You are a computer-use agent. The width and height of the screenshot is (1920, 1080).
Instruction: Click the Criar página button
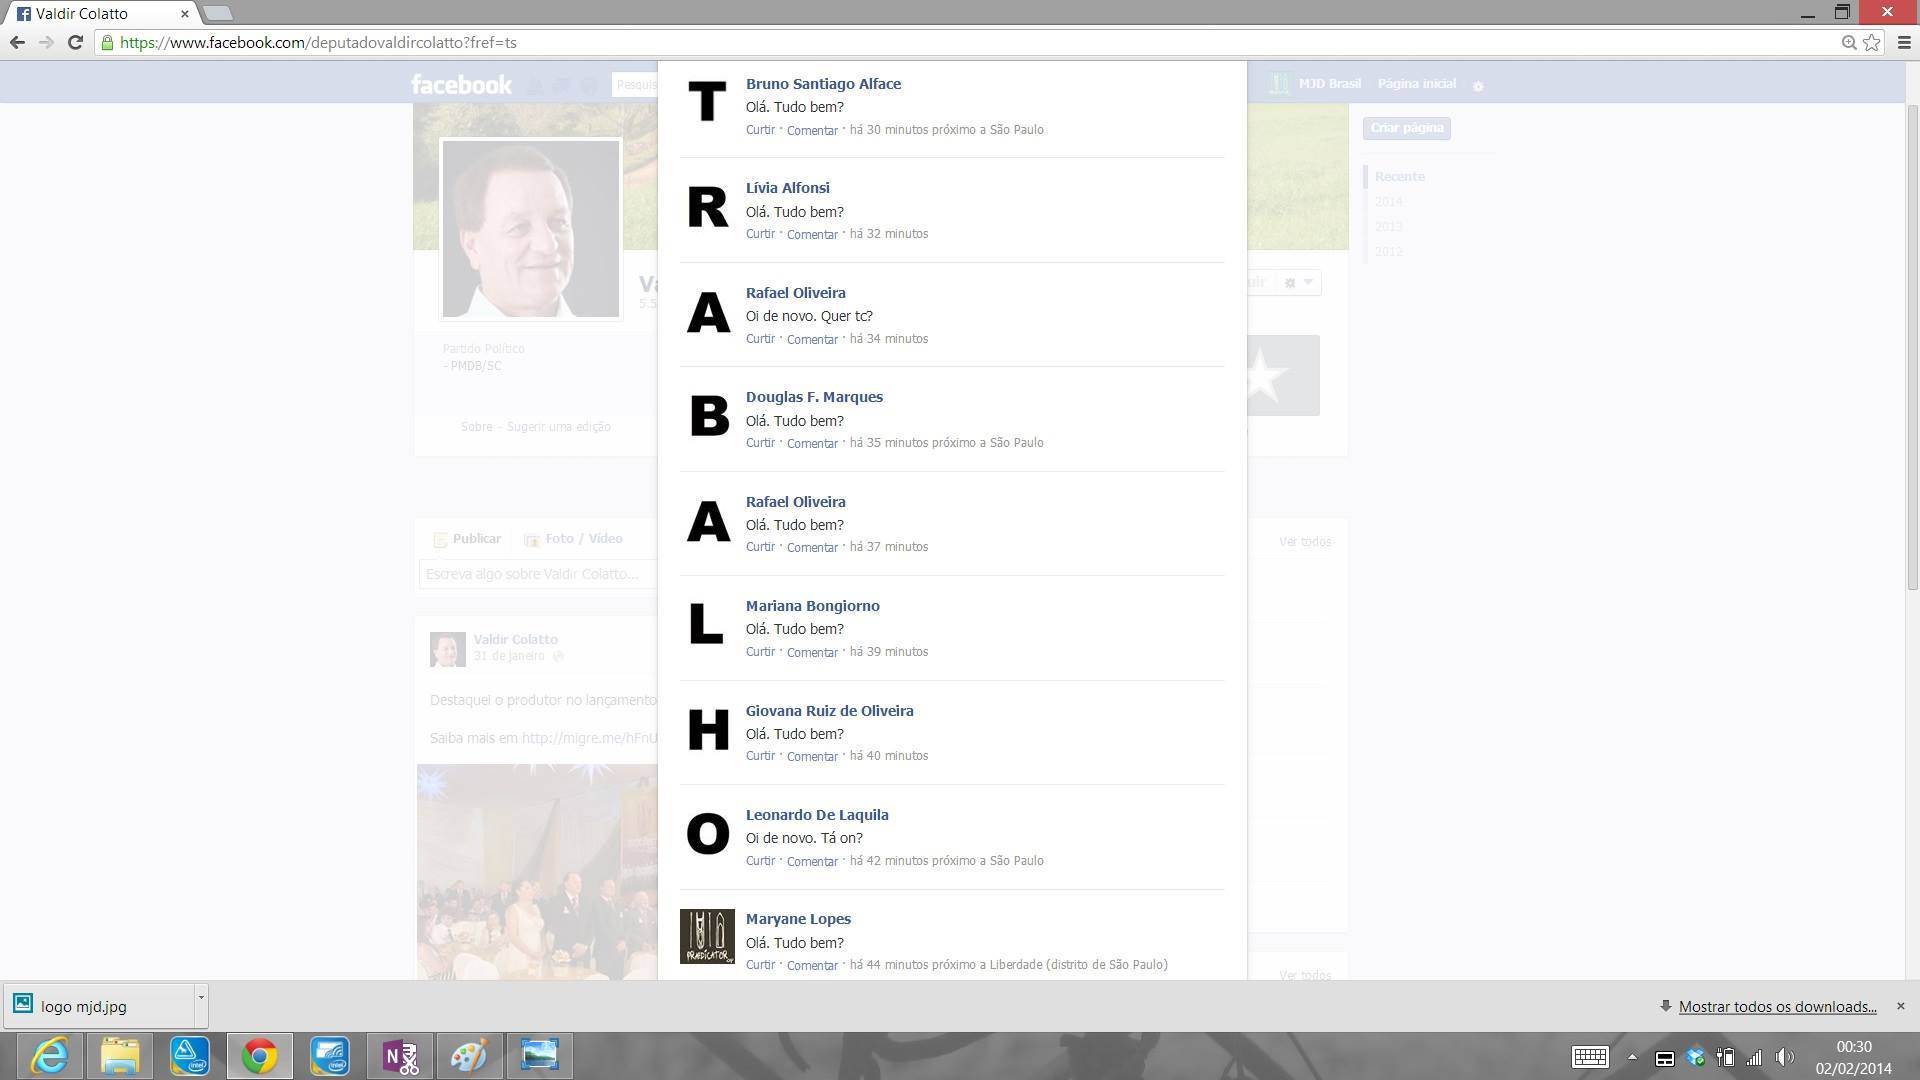coord(1406,128)
